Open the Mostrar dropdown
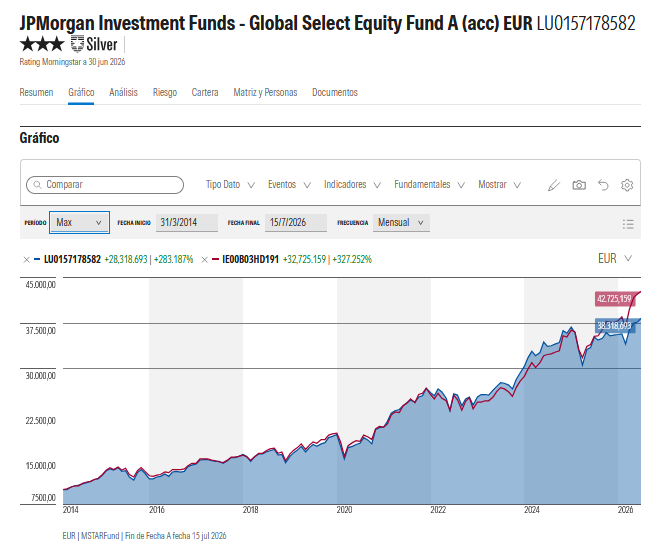The width and height of the screenshot is (655, 553). (x=500, y=185)
